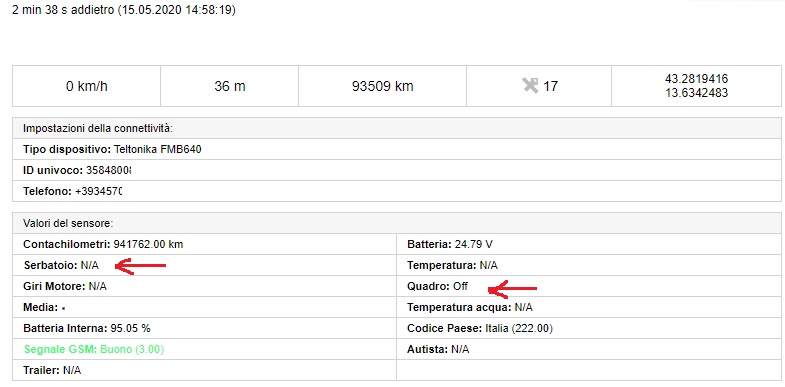
Task: Click the Temperatura acqua N/A row
Action: tap(589, 307)
